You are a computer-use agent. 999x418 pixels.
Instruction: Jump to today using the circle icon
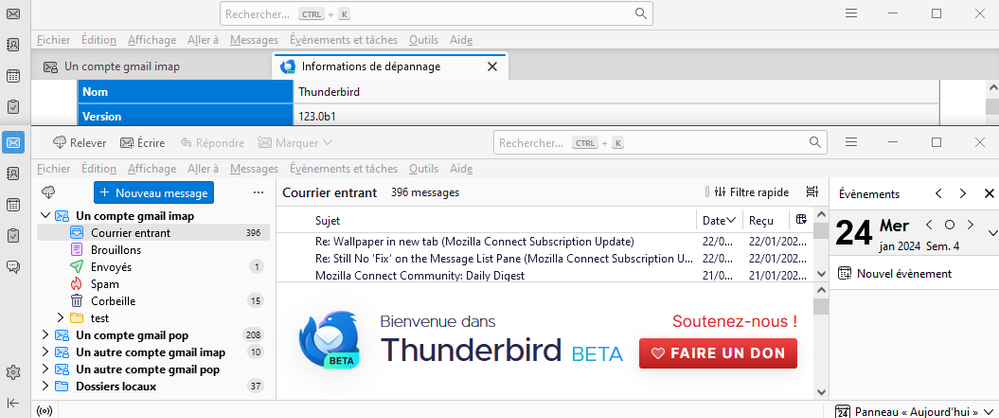(949, 224)
